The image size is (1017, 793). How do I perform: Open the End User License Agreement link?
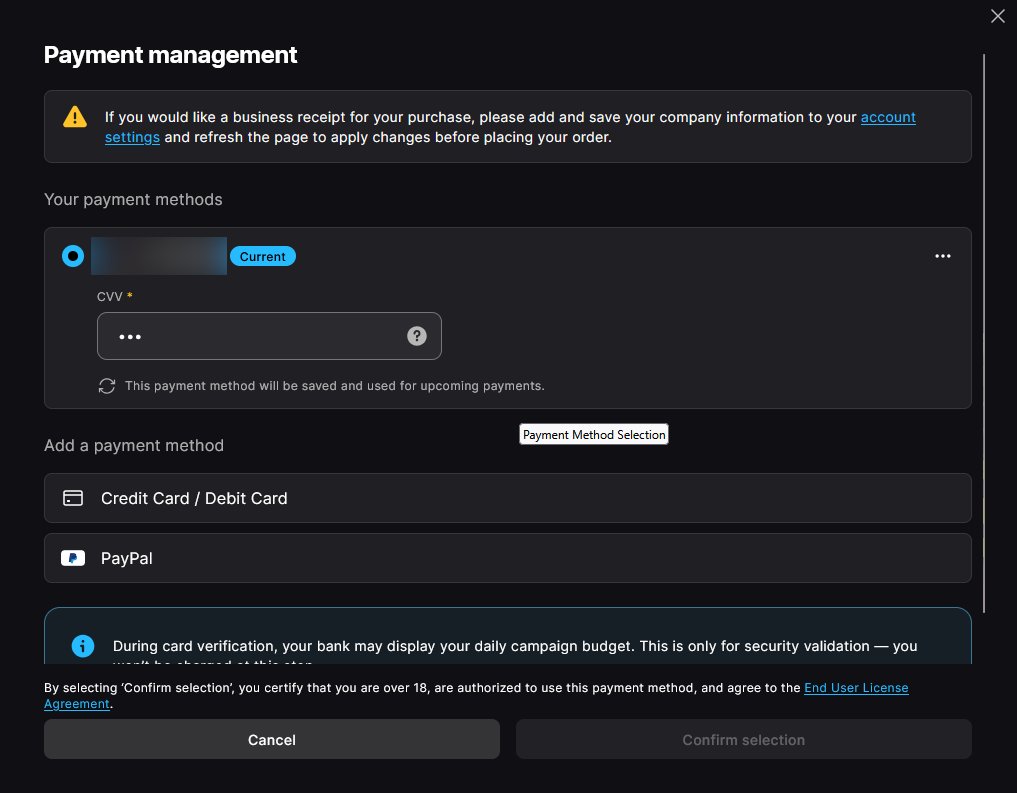click(856, 688)
